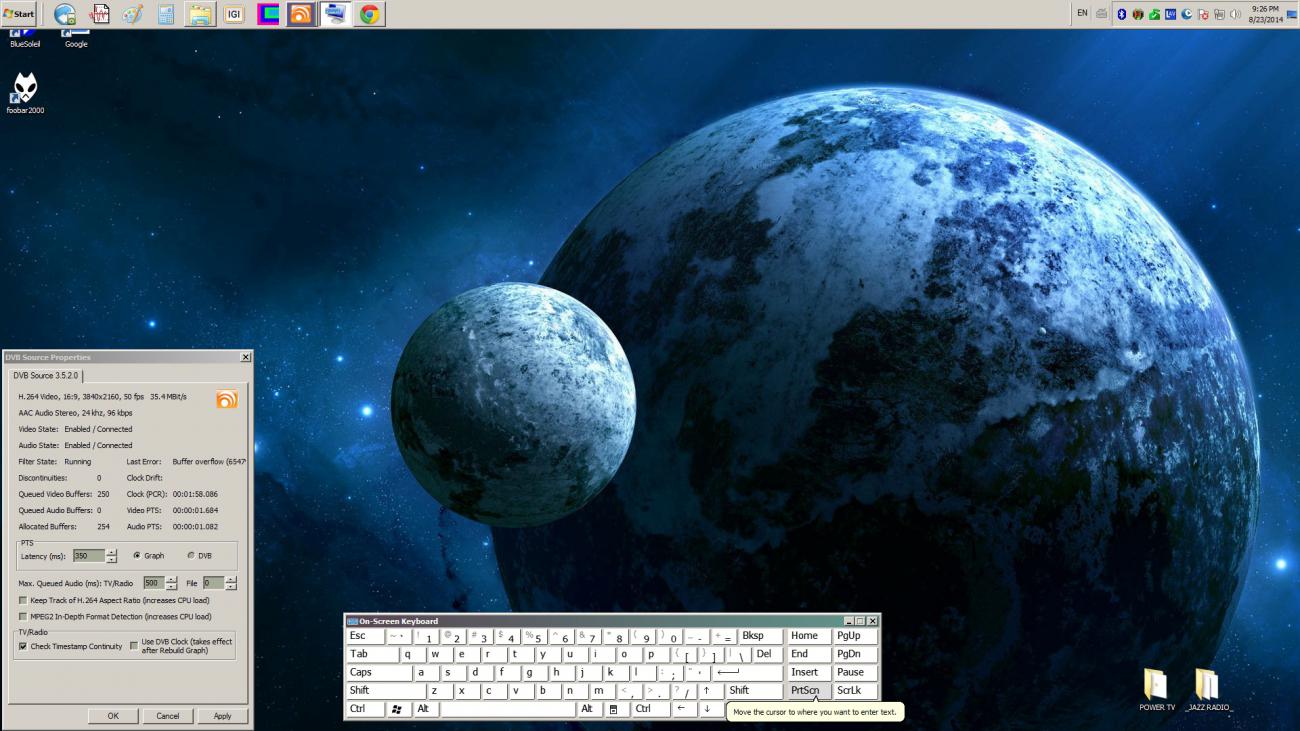
Task: Click Apply in DVB Source Properties
Action: coord(222,716)
